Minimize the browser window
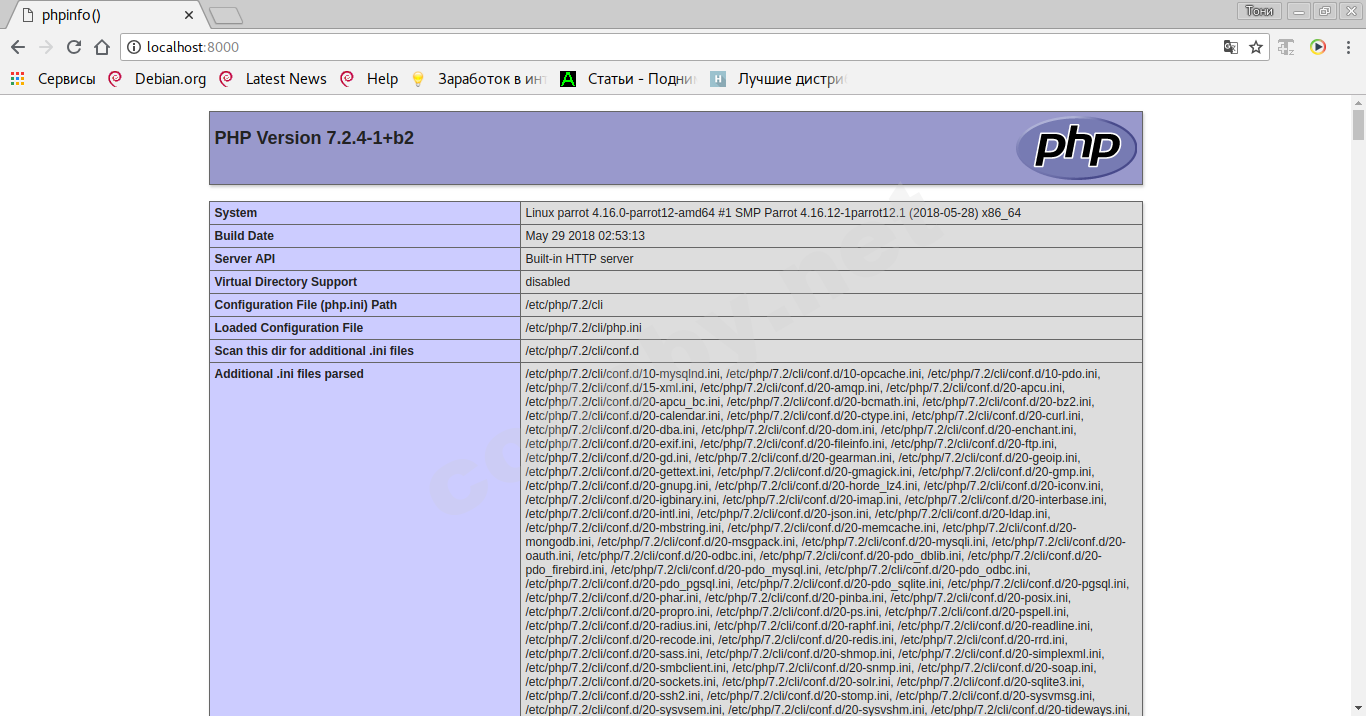The width and height of the screenshot is (1366, 716). click(1300, 11)
